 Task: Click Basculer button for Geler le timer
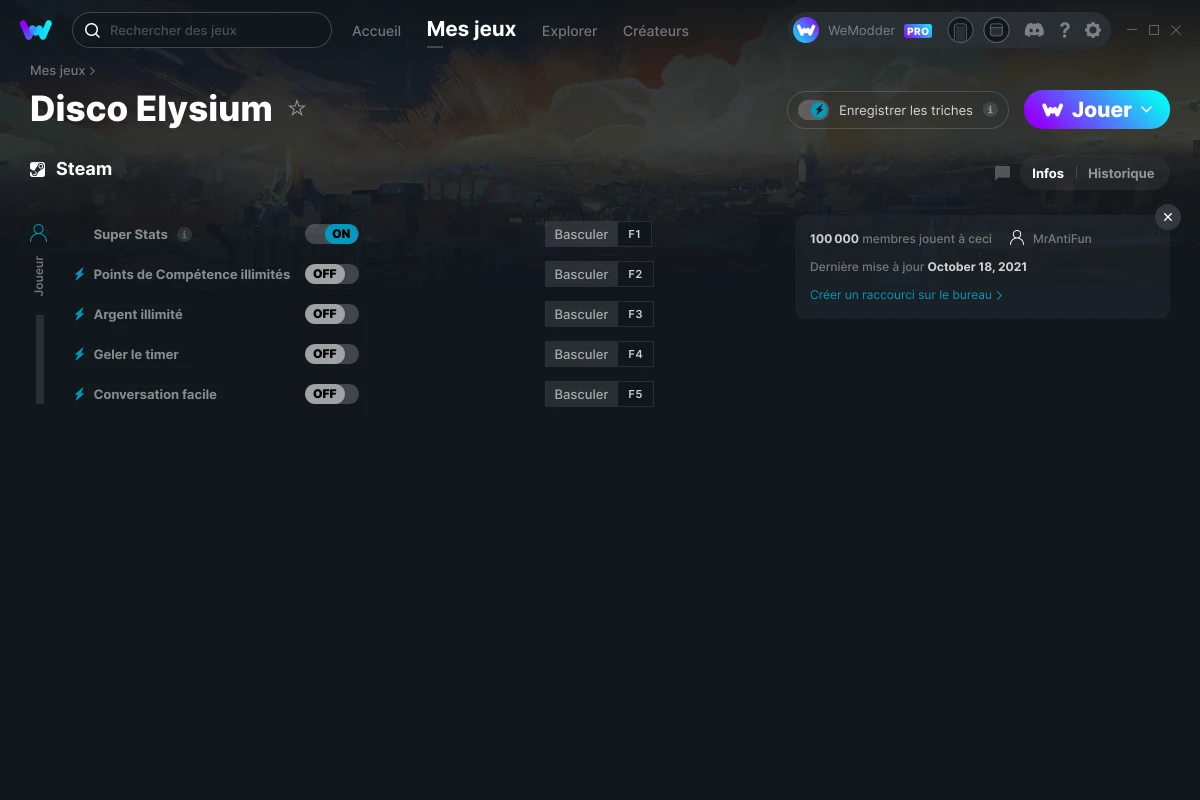coord(581,354)
